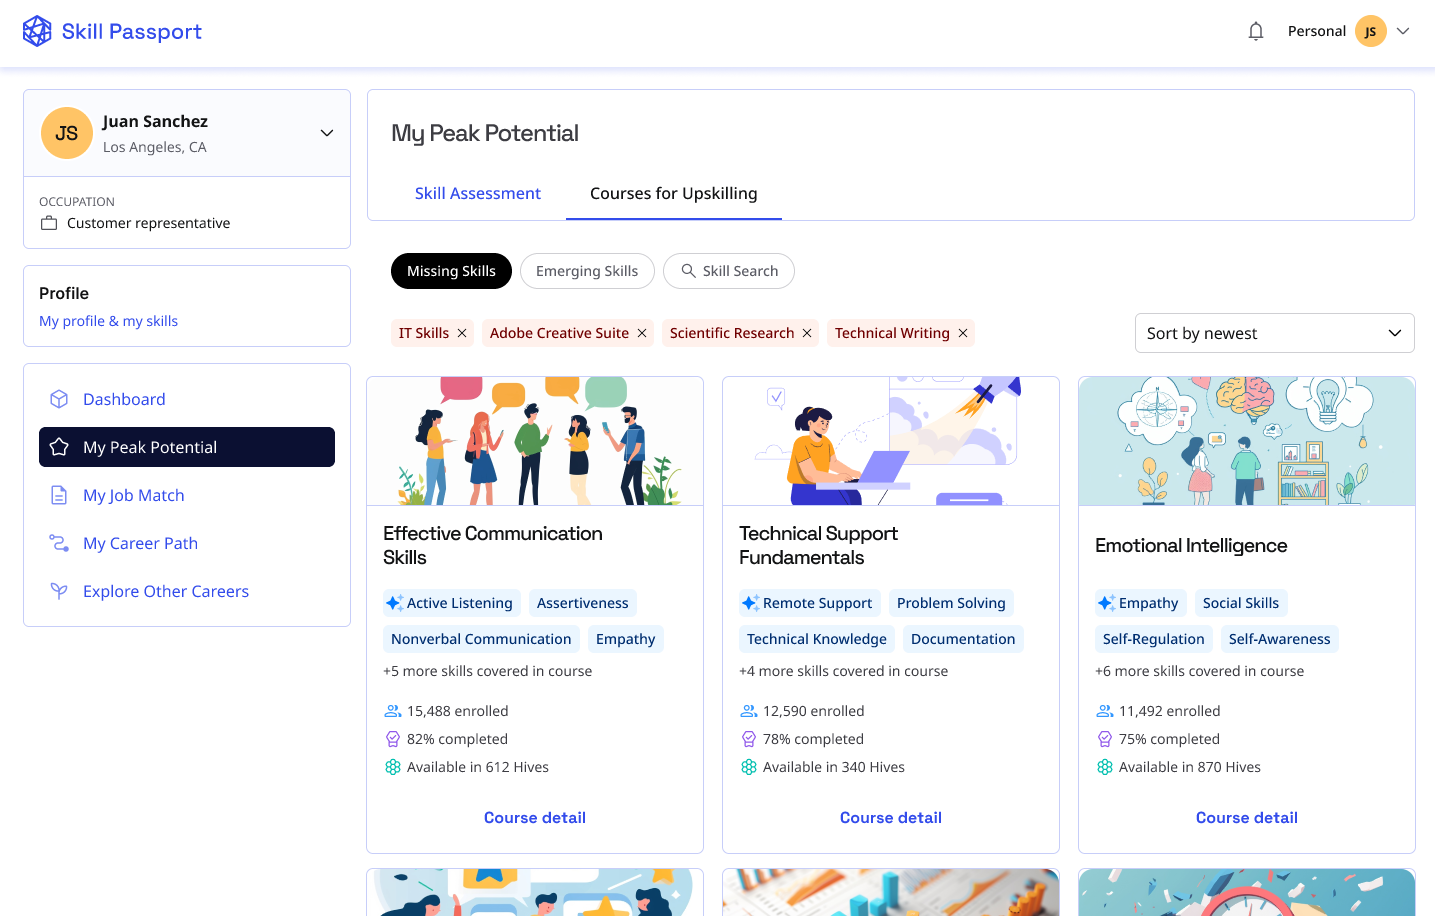Viewport: 1435px width, 916px height.
Task: Open the Sort by newest dropdown
Action: coord(1275,333)
